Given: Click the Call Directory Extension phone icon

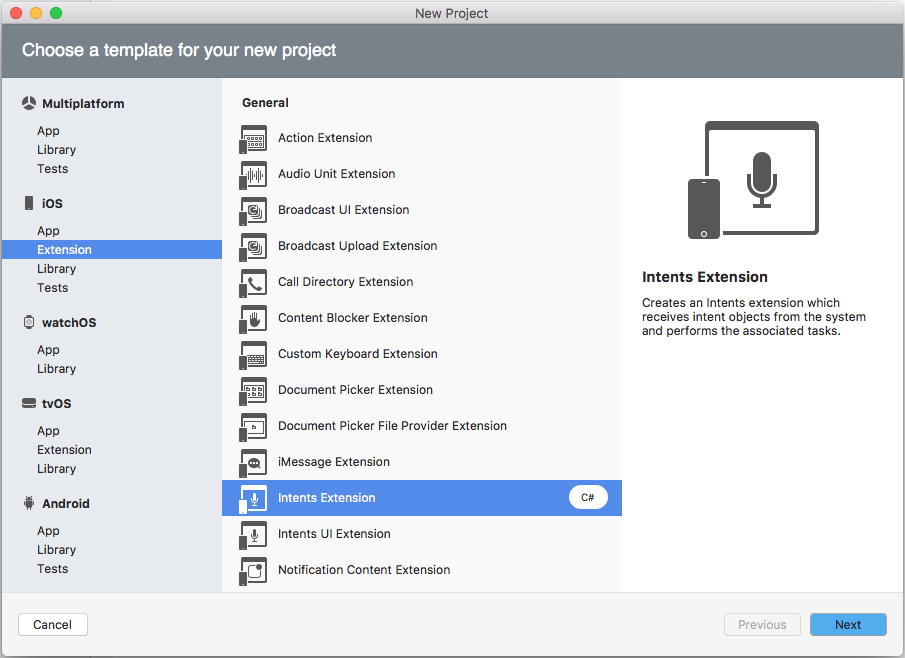Looking at the screenshot, I should [x=254, y=283].
